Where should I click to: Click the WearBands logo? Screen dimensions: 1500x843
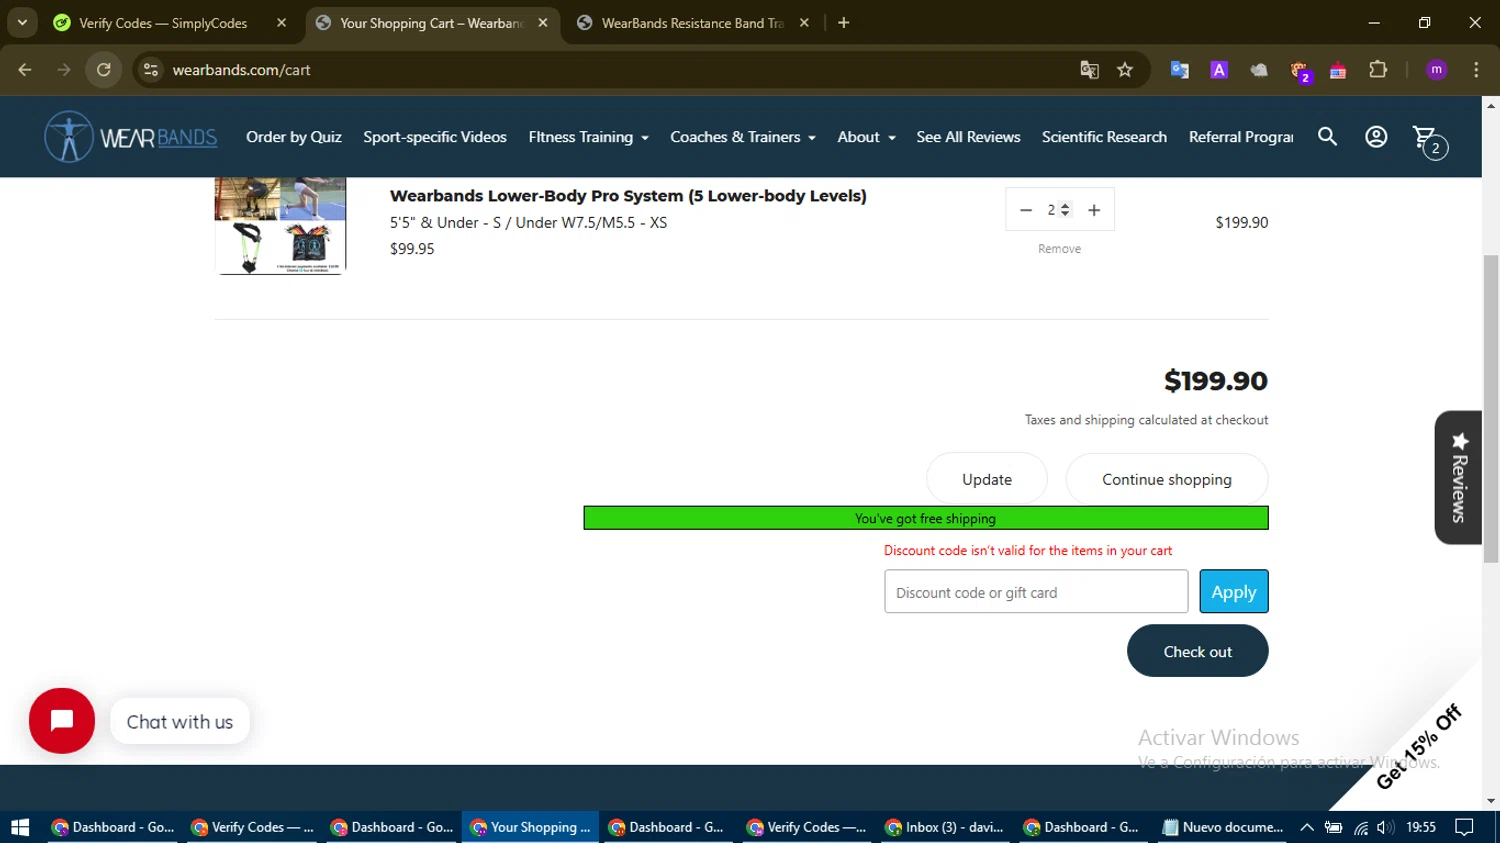click(131, 137)
